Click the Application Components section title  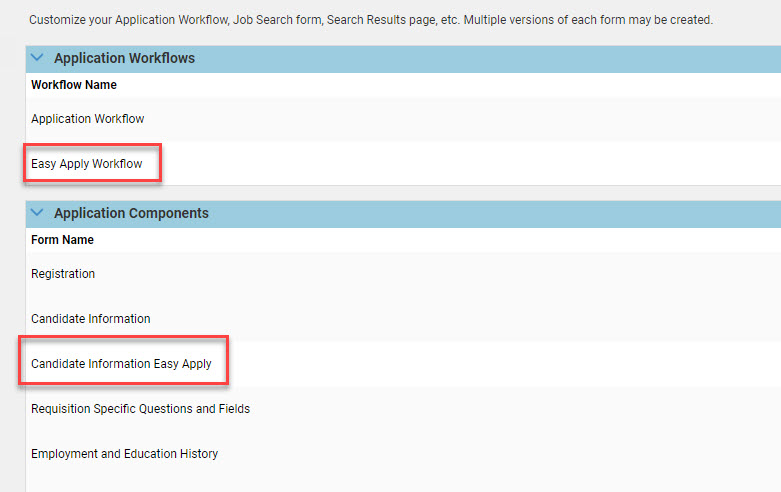pyautogui.click(x=131, y=213)
